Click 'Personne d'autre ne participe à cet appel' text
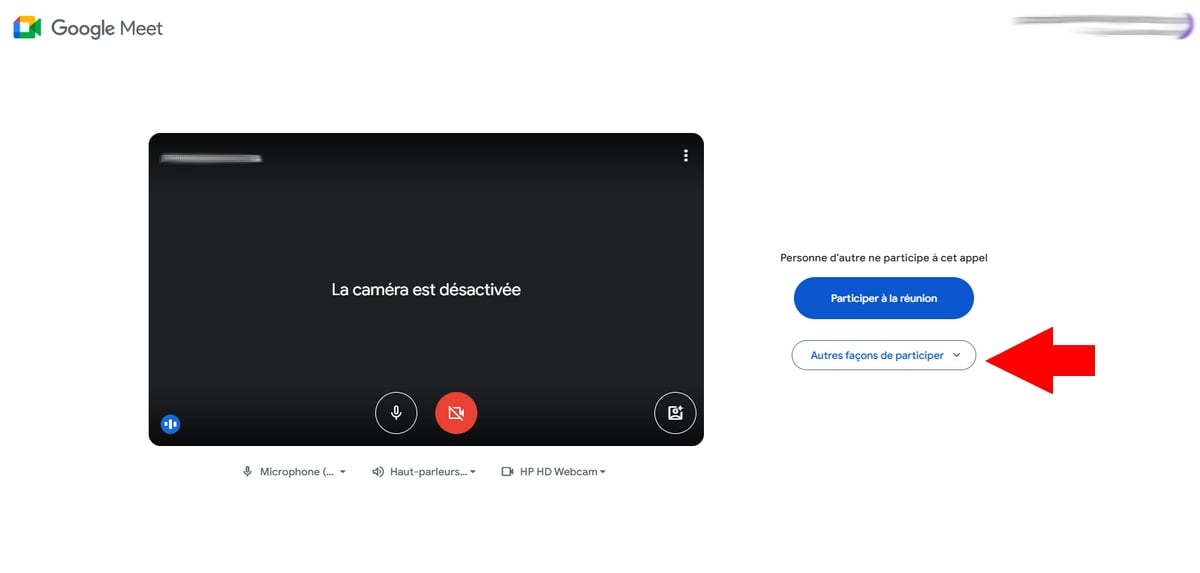The width and height of the screenshot is (1200, 573). tap(883, 258)
